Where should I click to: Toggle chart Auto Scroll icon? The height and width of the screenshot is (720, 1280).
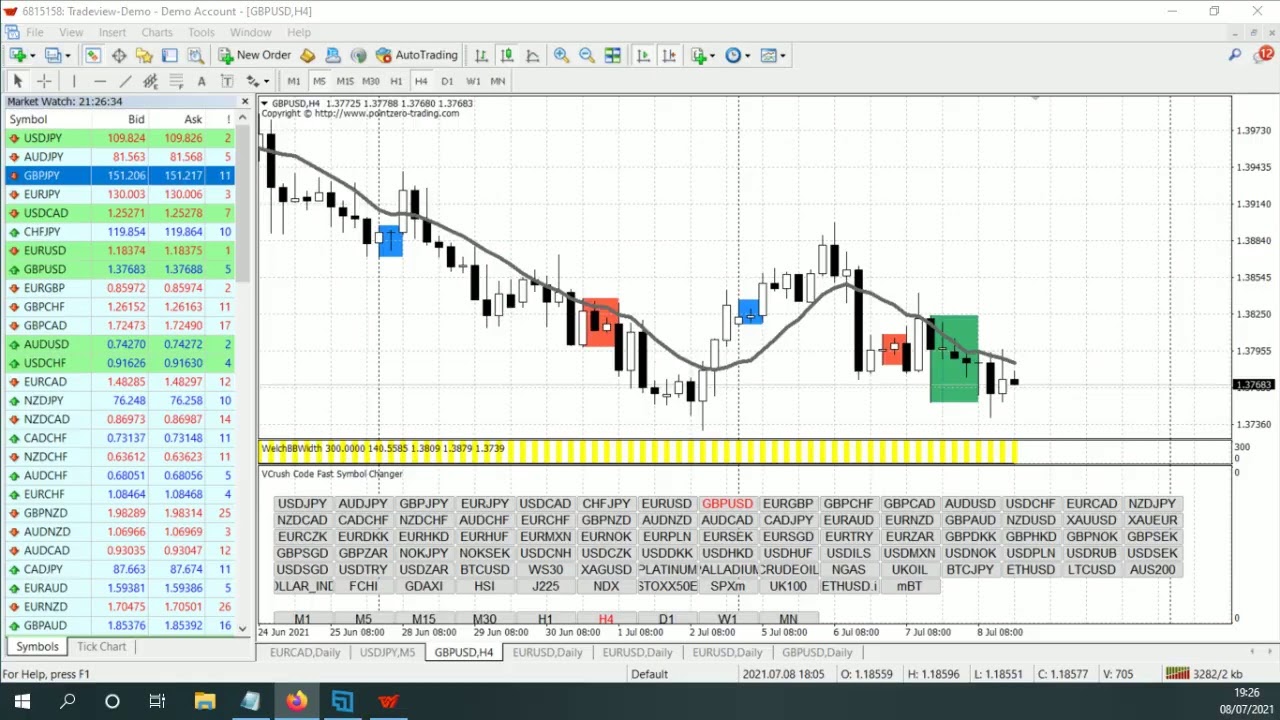643,56
